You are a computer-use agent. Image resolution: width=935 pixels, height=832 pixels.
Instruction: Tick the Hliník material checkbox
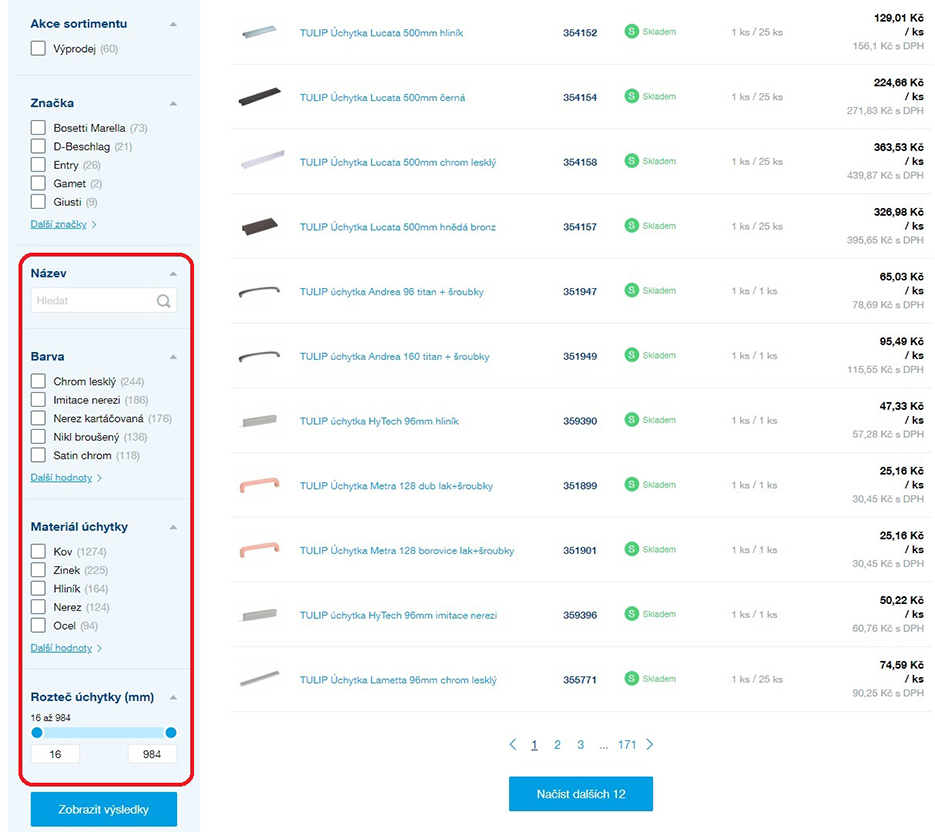click(38, 589)
